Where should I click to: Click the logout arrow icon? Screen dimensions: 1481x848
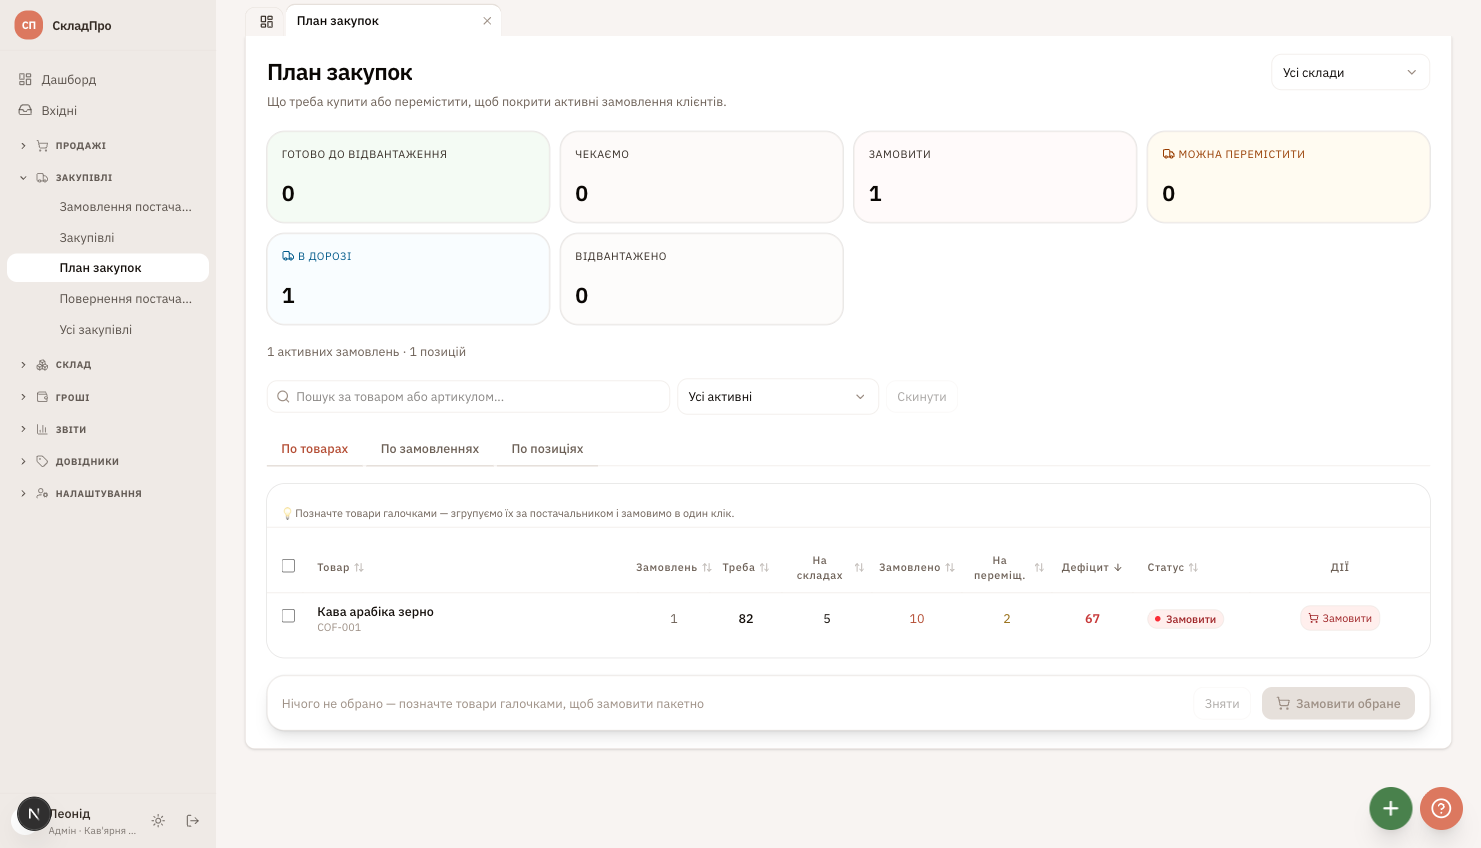pos(193,821)
